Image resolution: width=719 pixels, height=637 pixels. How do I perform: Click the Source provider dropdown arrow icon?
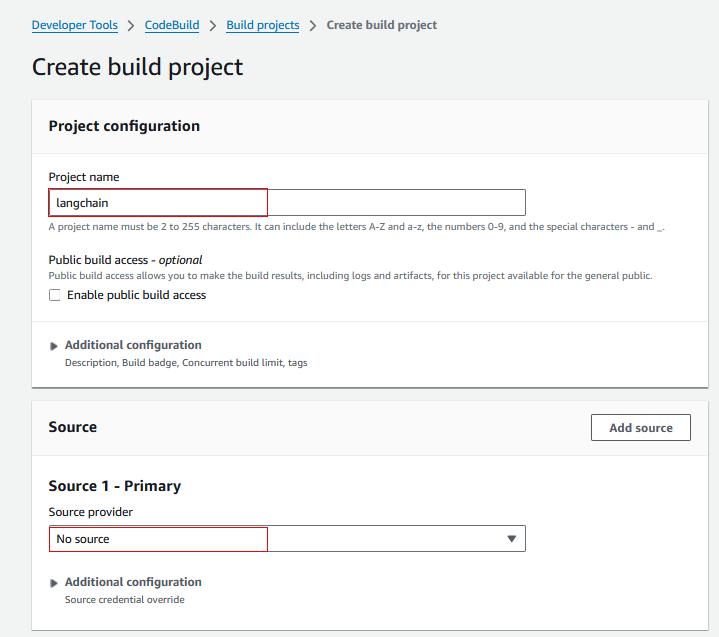(511, 539)
